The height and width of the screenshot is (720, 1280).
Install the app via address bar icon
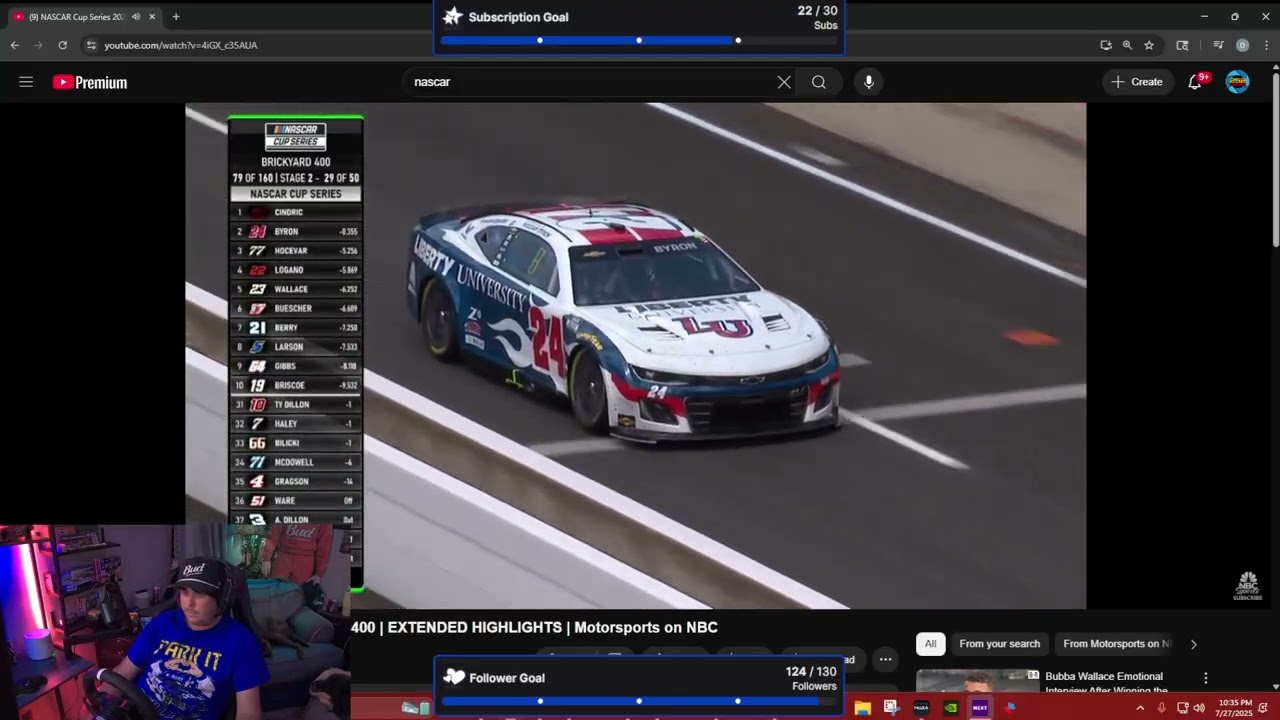(1105, 45)
